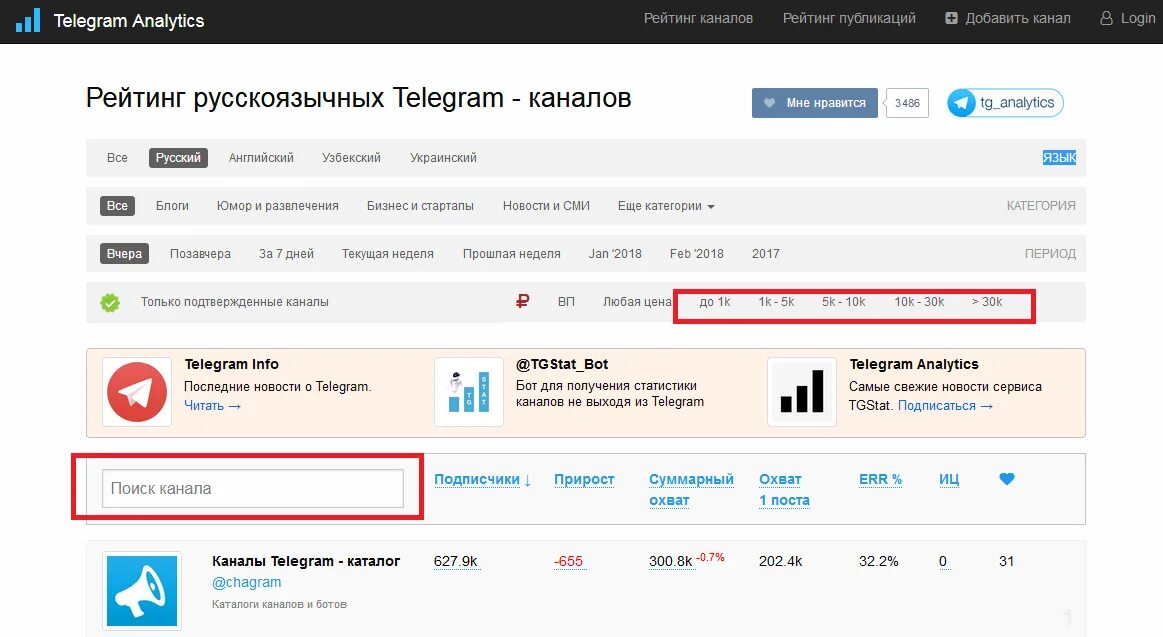Open the Каналы Telegram megaphone avatar
Viewport: 1163px width, 637px height.
142,591
